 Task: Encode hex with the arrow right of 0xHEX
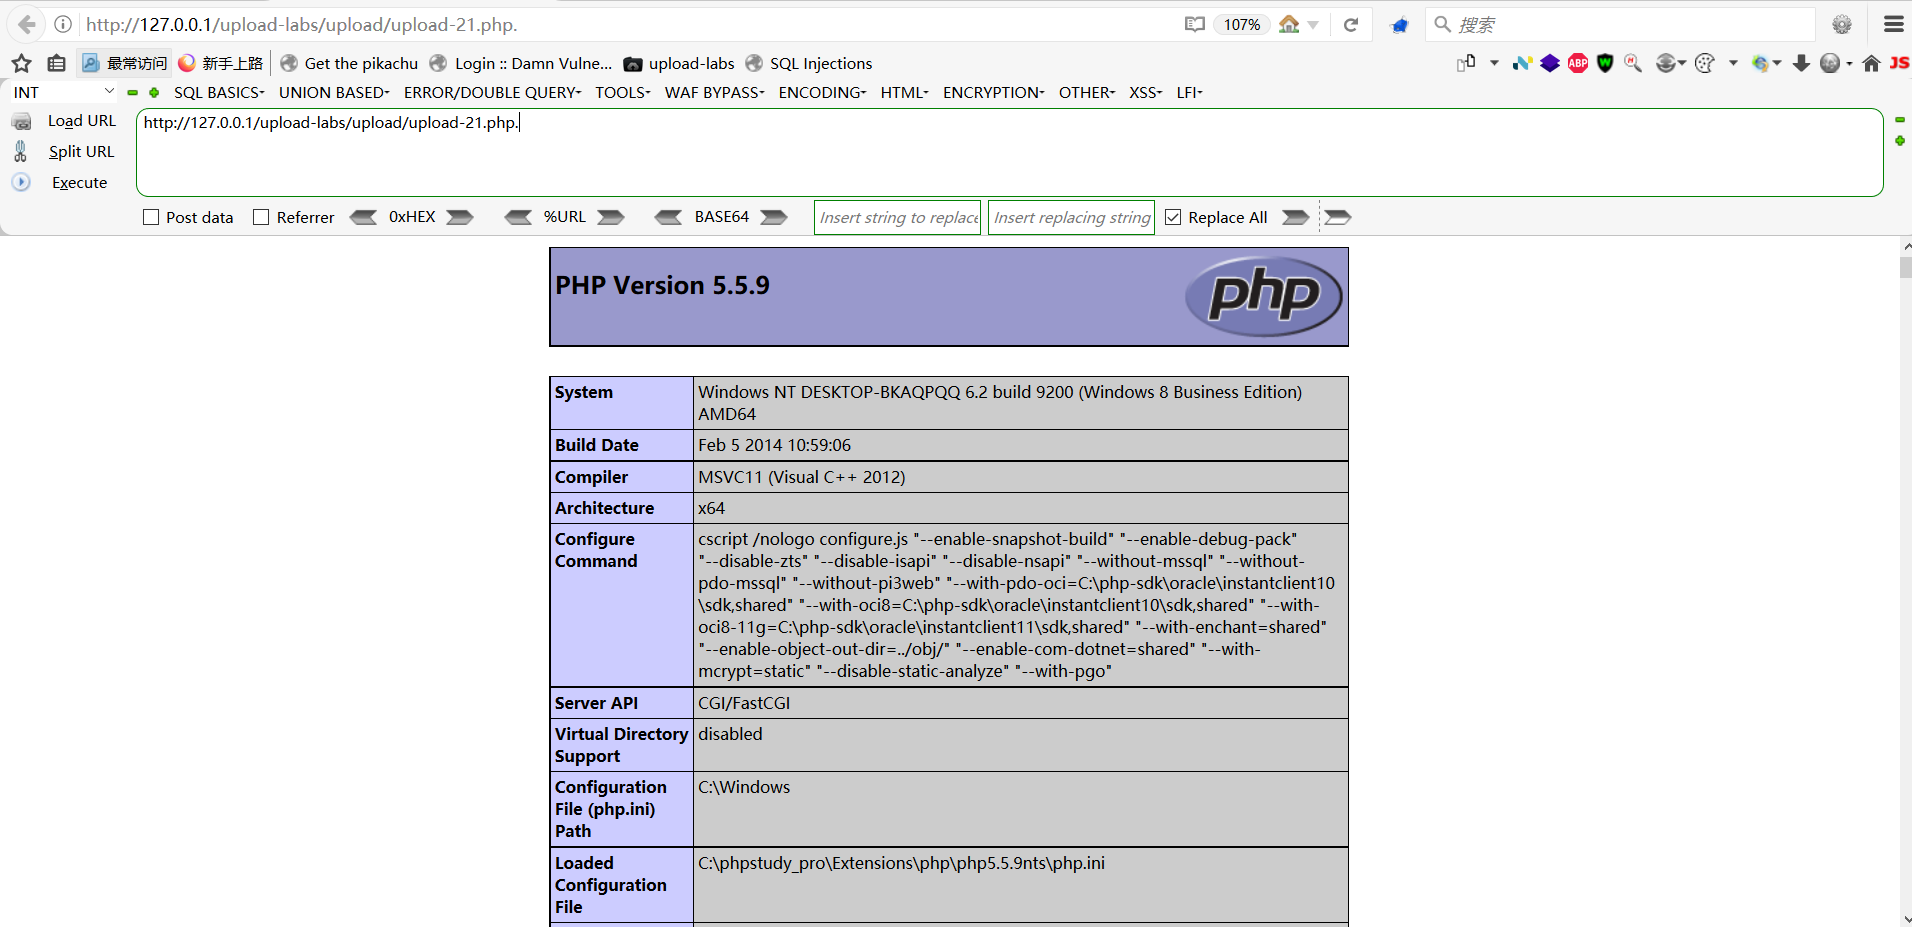coord(460,217)
